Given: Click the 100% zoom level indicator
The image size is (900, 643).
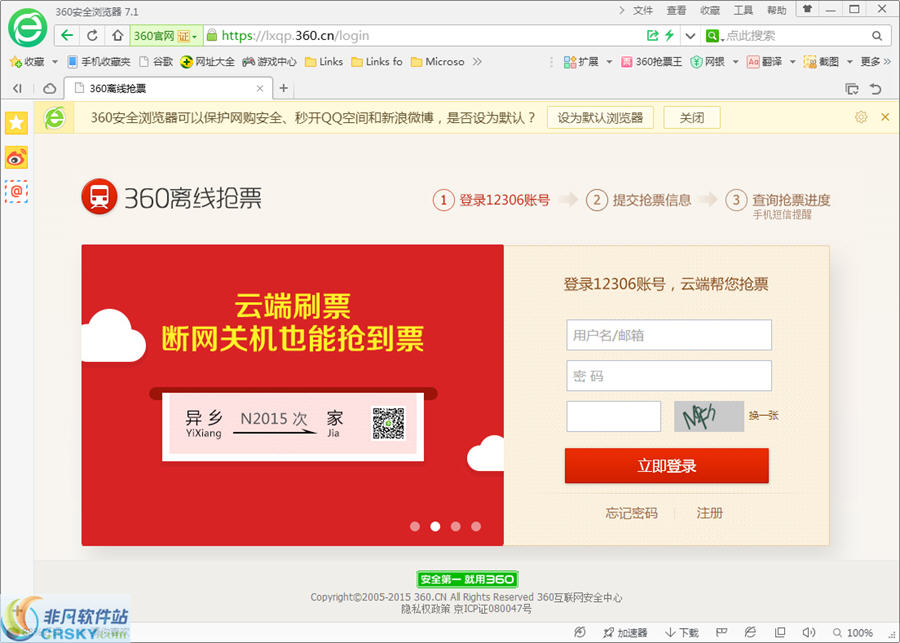Looking at the screenshot, I should 853,633.
